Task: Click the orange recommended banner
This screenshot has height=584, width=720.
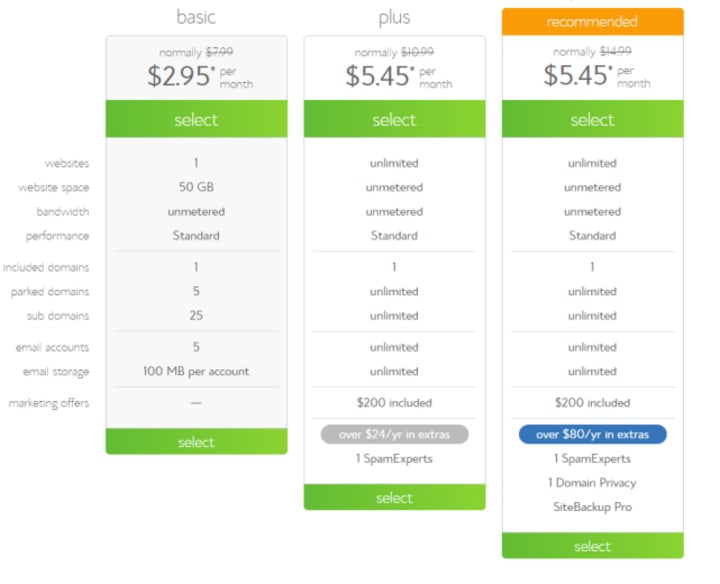Action: pyautogui.click(x=592, y=22)
